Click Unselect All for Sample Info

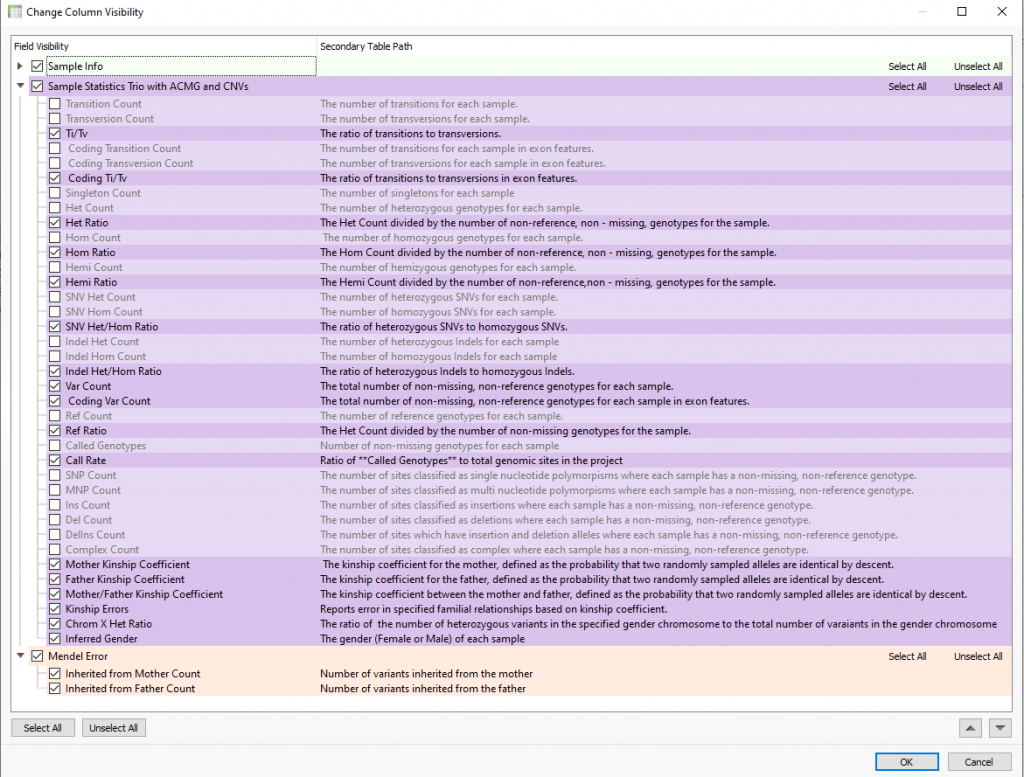pyautogui.click(x=977, y=65)
